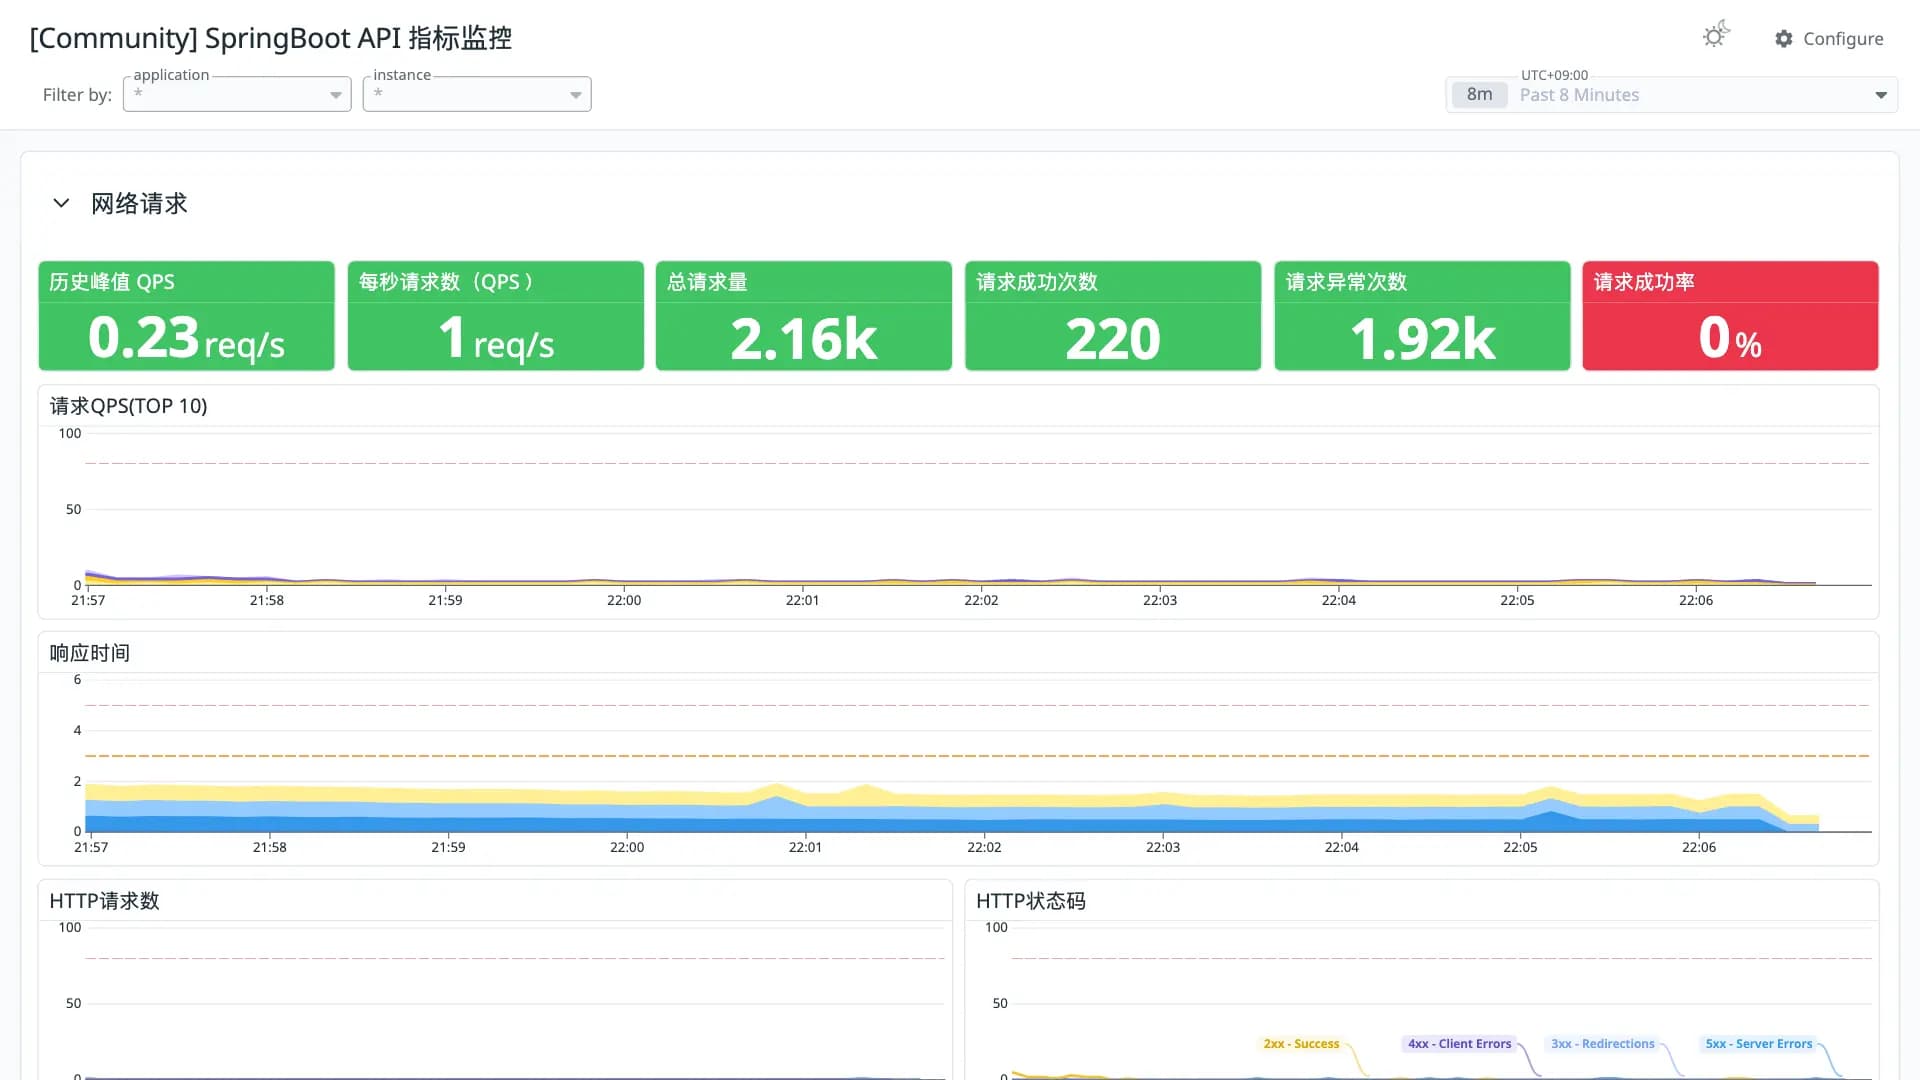Click the 5xx - Server Errors legend label
This screenshot has width=1920, height=1080.
[1759, 1044]
